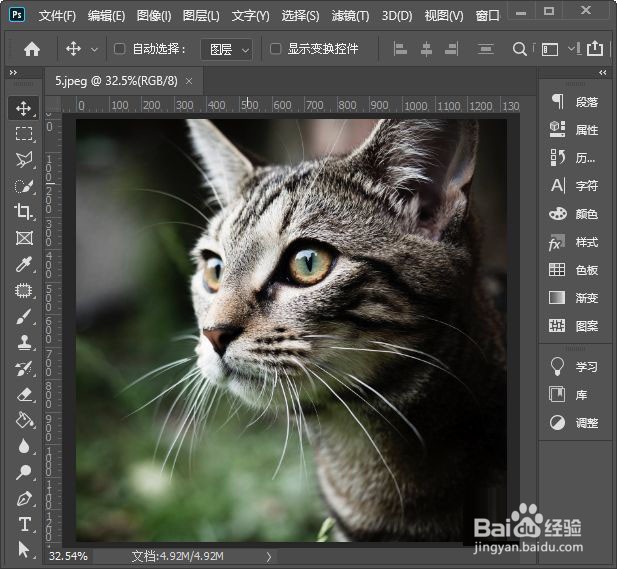Select the Pen tool
This screenshot has width=617, height=569.
[25, 499]
